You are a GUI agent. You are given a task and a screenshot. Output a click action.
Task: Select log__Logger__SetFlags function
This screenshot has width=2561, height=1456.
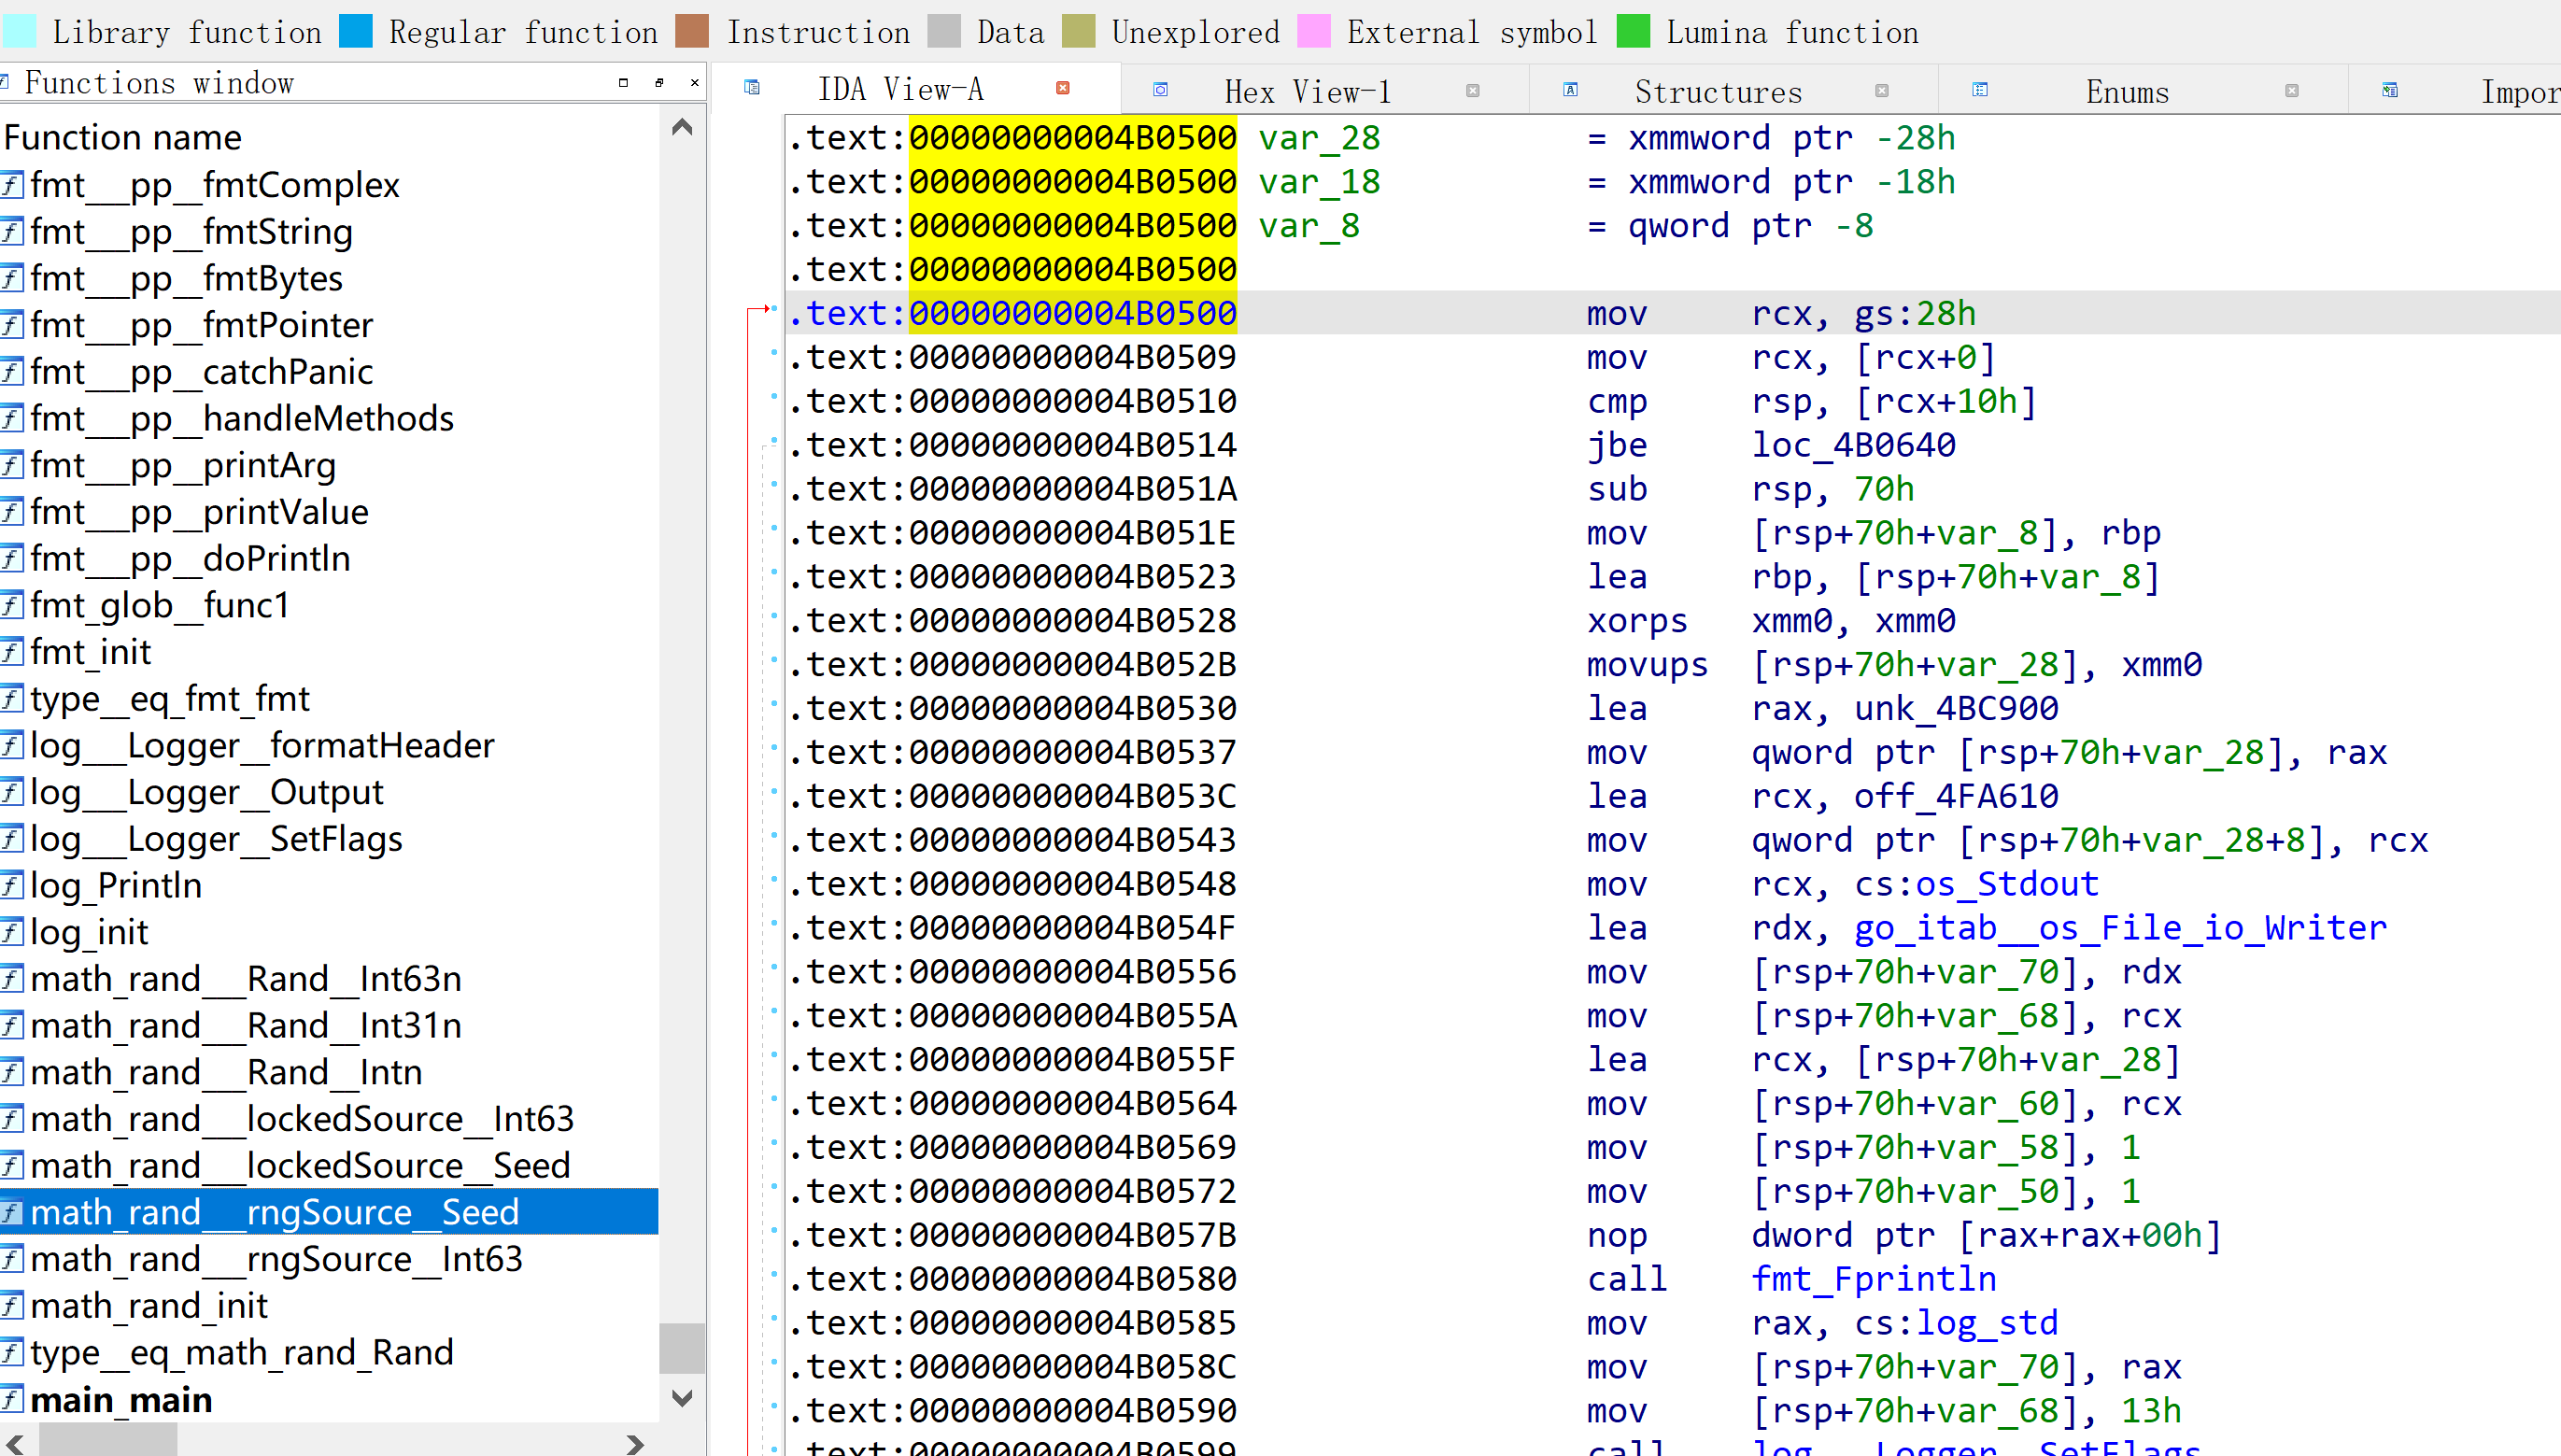[329, 838]
